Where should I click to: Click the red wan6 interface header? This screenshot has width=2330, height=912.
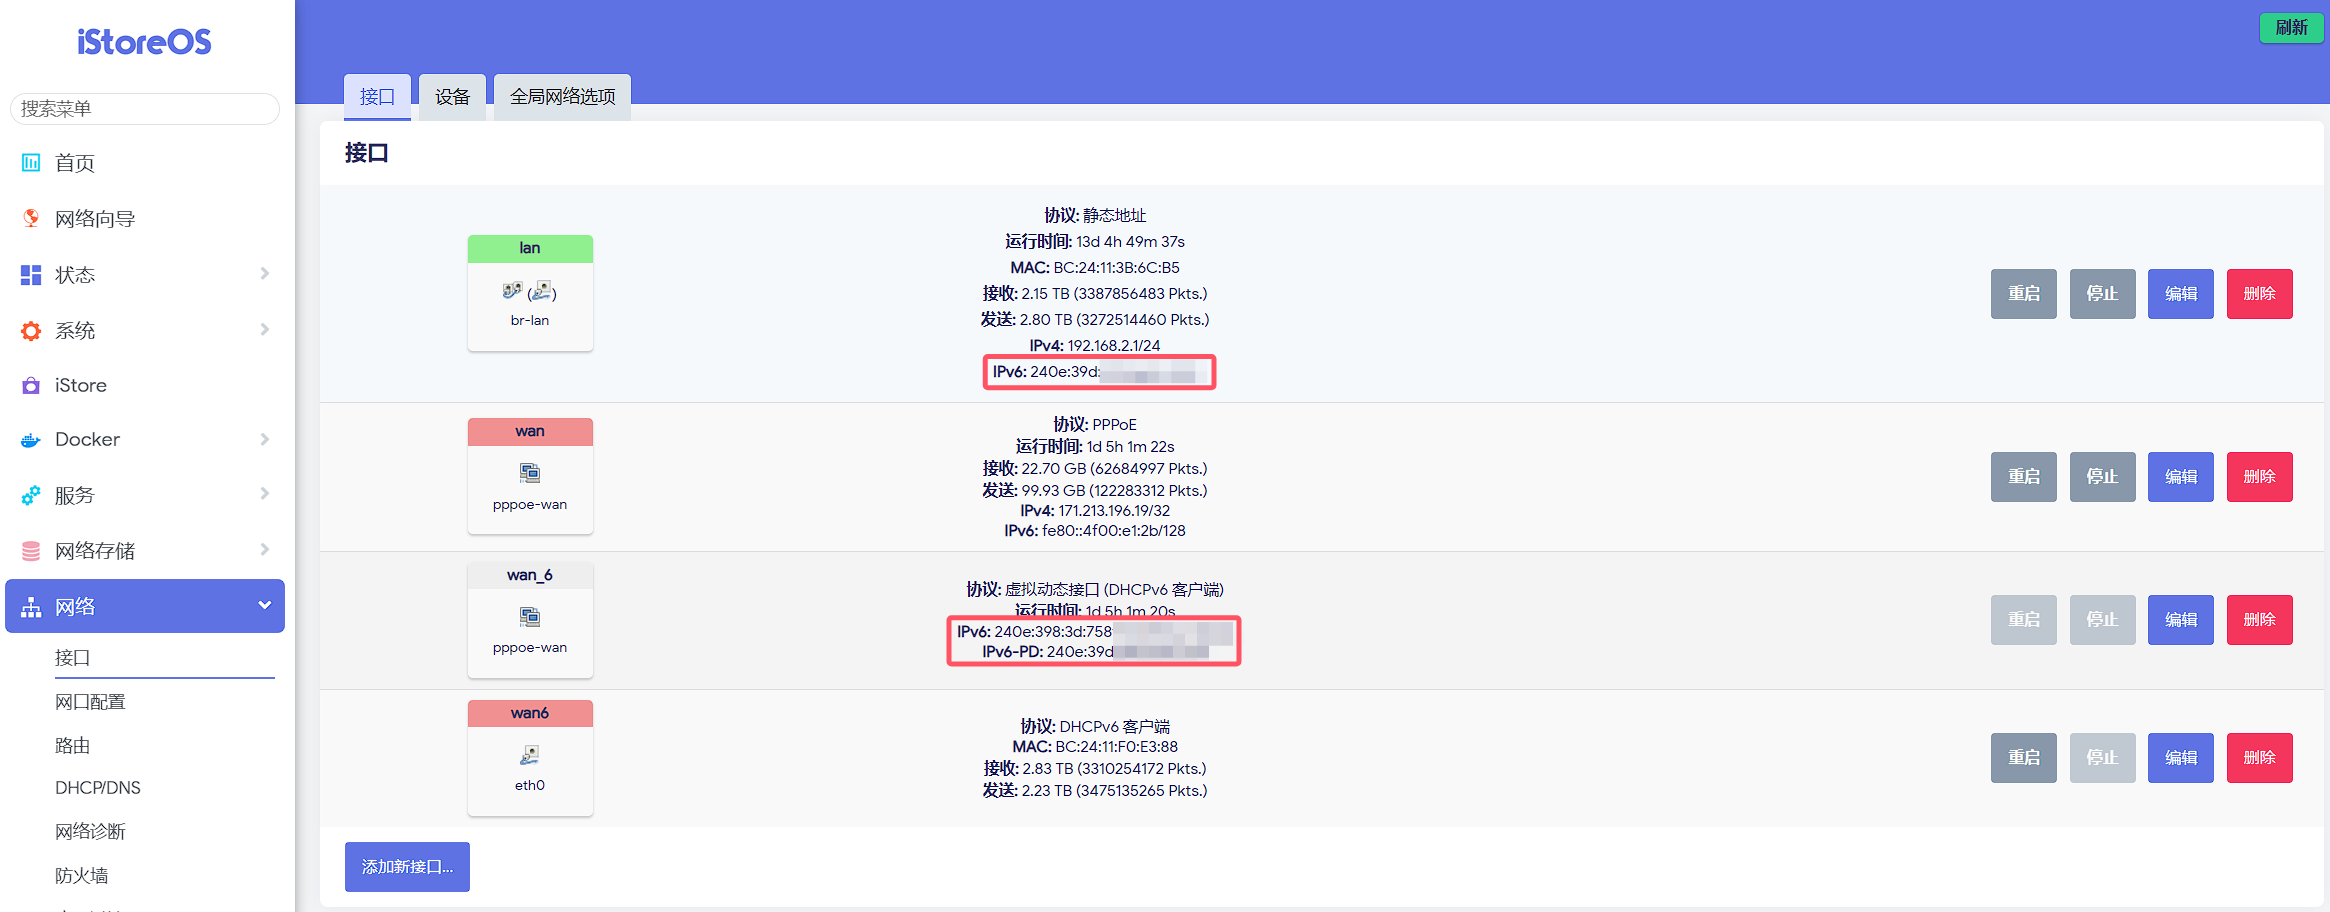coord(530,714)
